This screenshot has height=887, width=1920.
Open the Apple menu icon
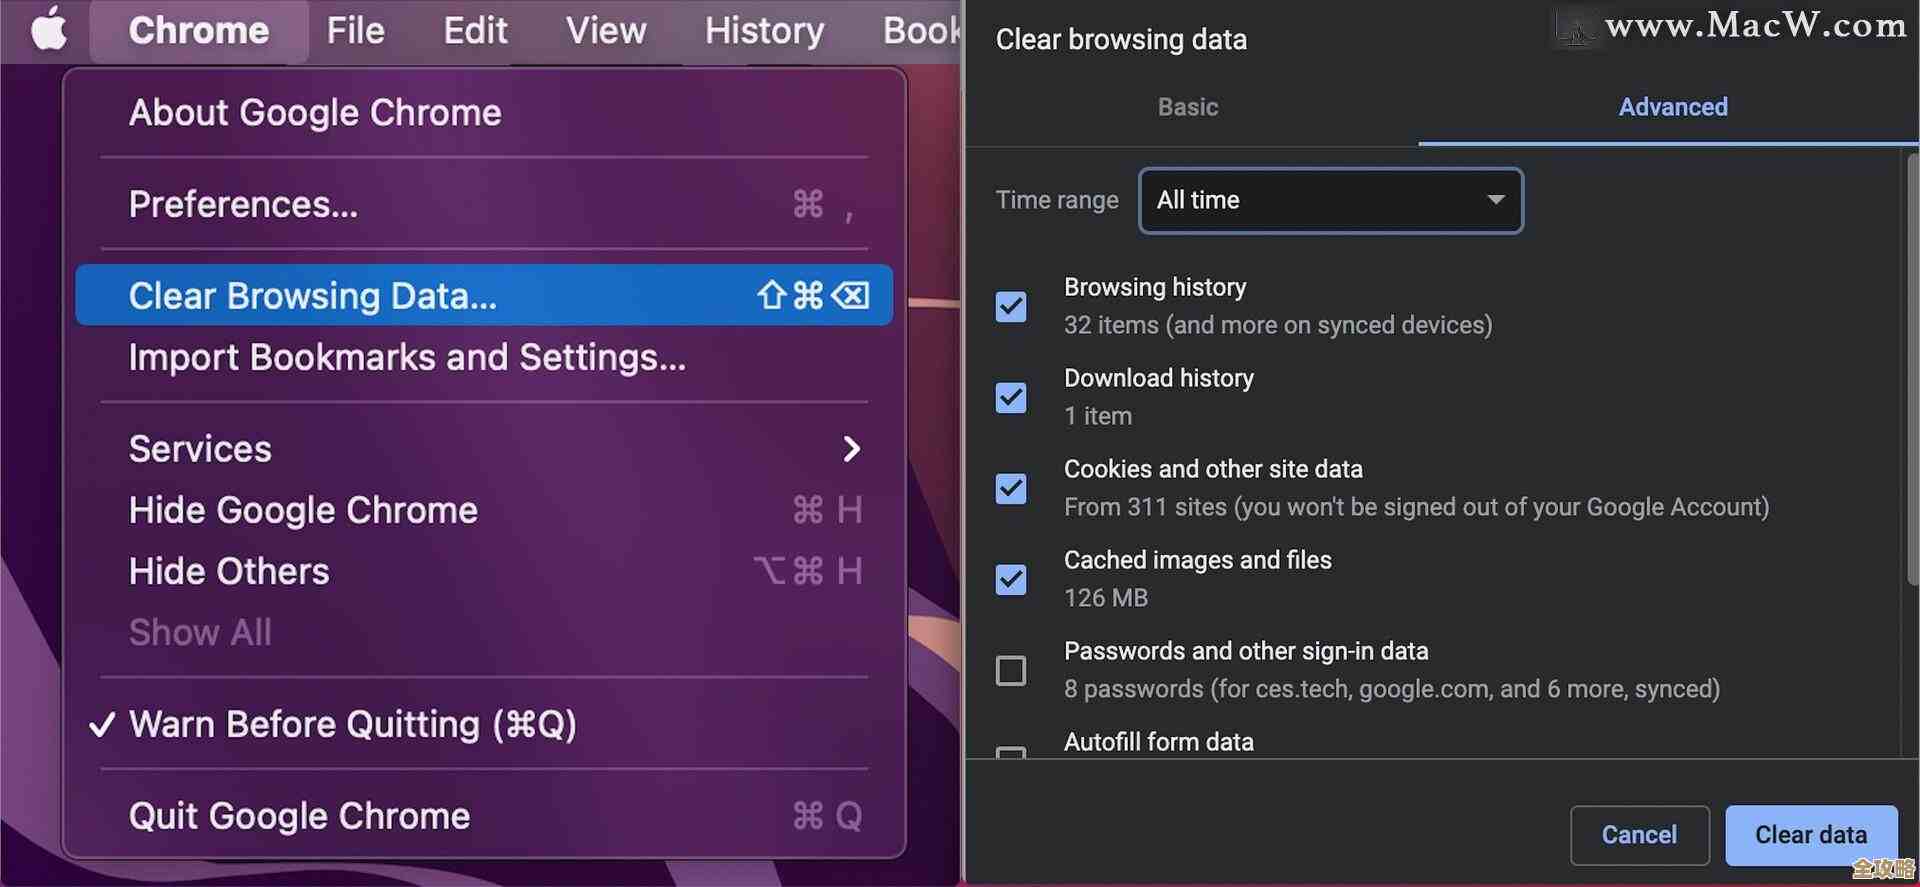coord(48,30)
